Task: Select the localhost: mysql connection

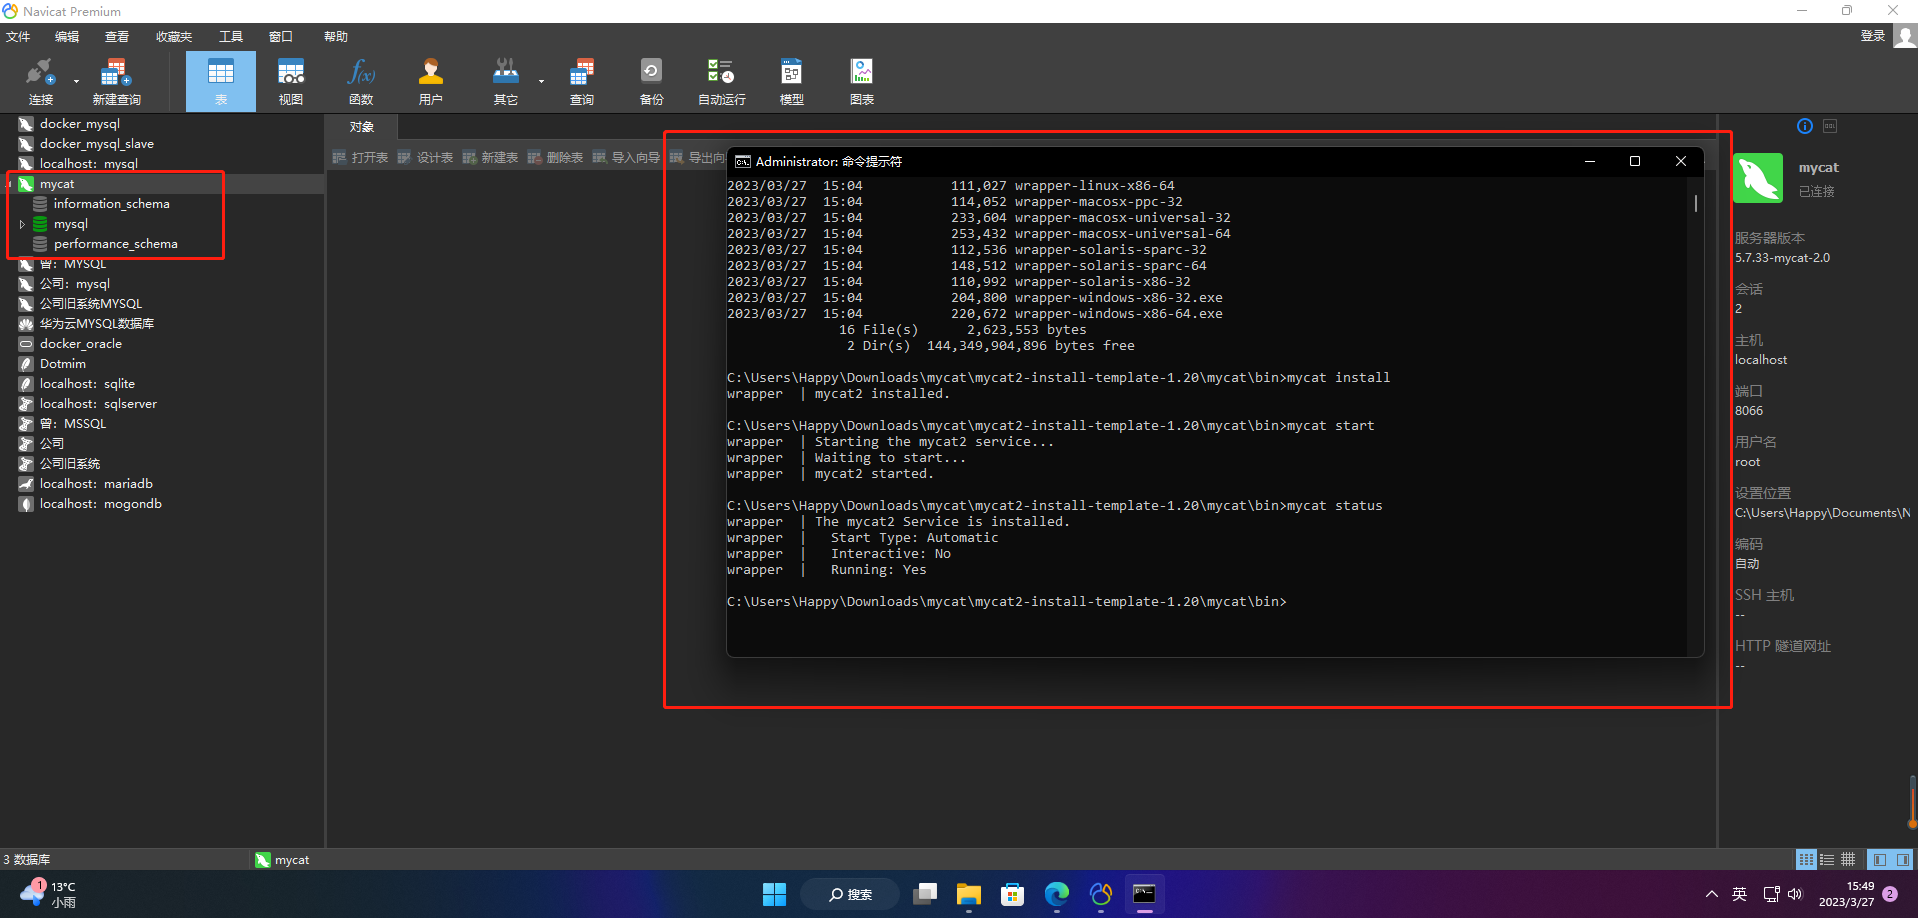Action: (x=89, y=164)
